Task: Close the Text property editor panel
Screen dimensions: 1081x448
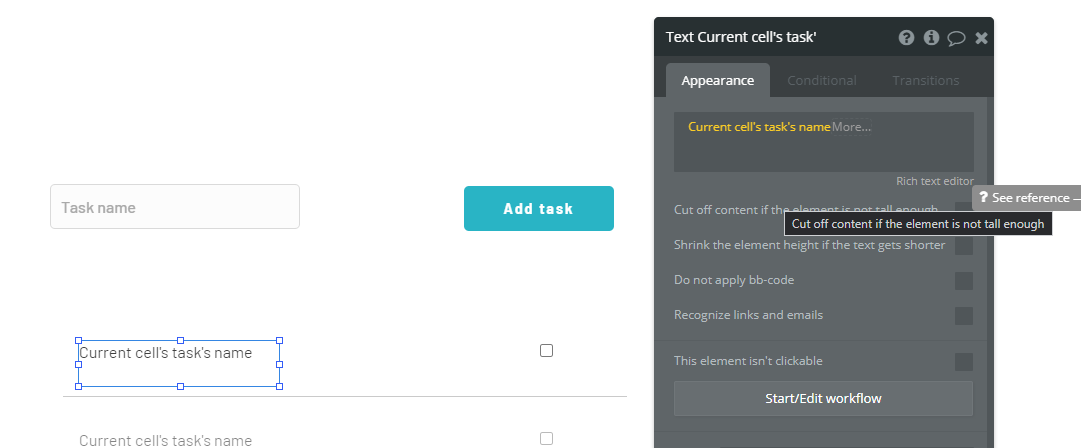Action: coord(981,38)
